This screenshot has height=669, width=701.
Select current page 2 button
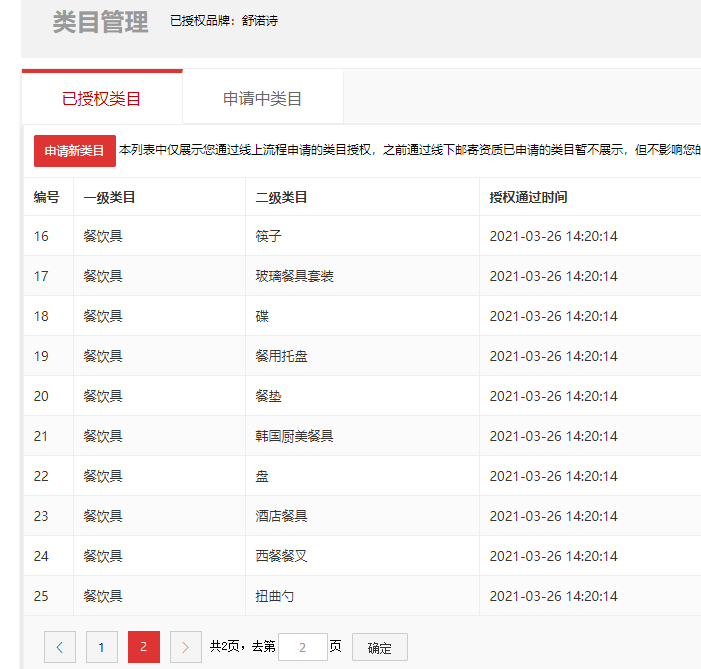point(143,647)
